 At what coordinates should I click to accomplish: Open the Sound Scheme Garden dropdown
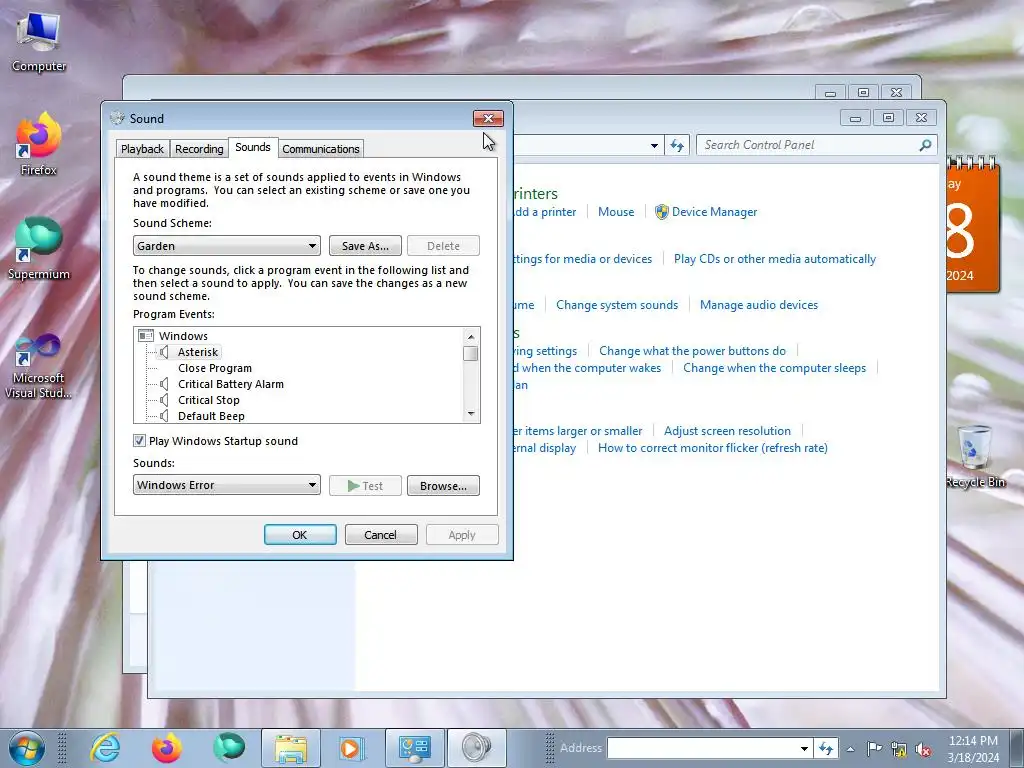pyautogui.click(x=227, y=246)
